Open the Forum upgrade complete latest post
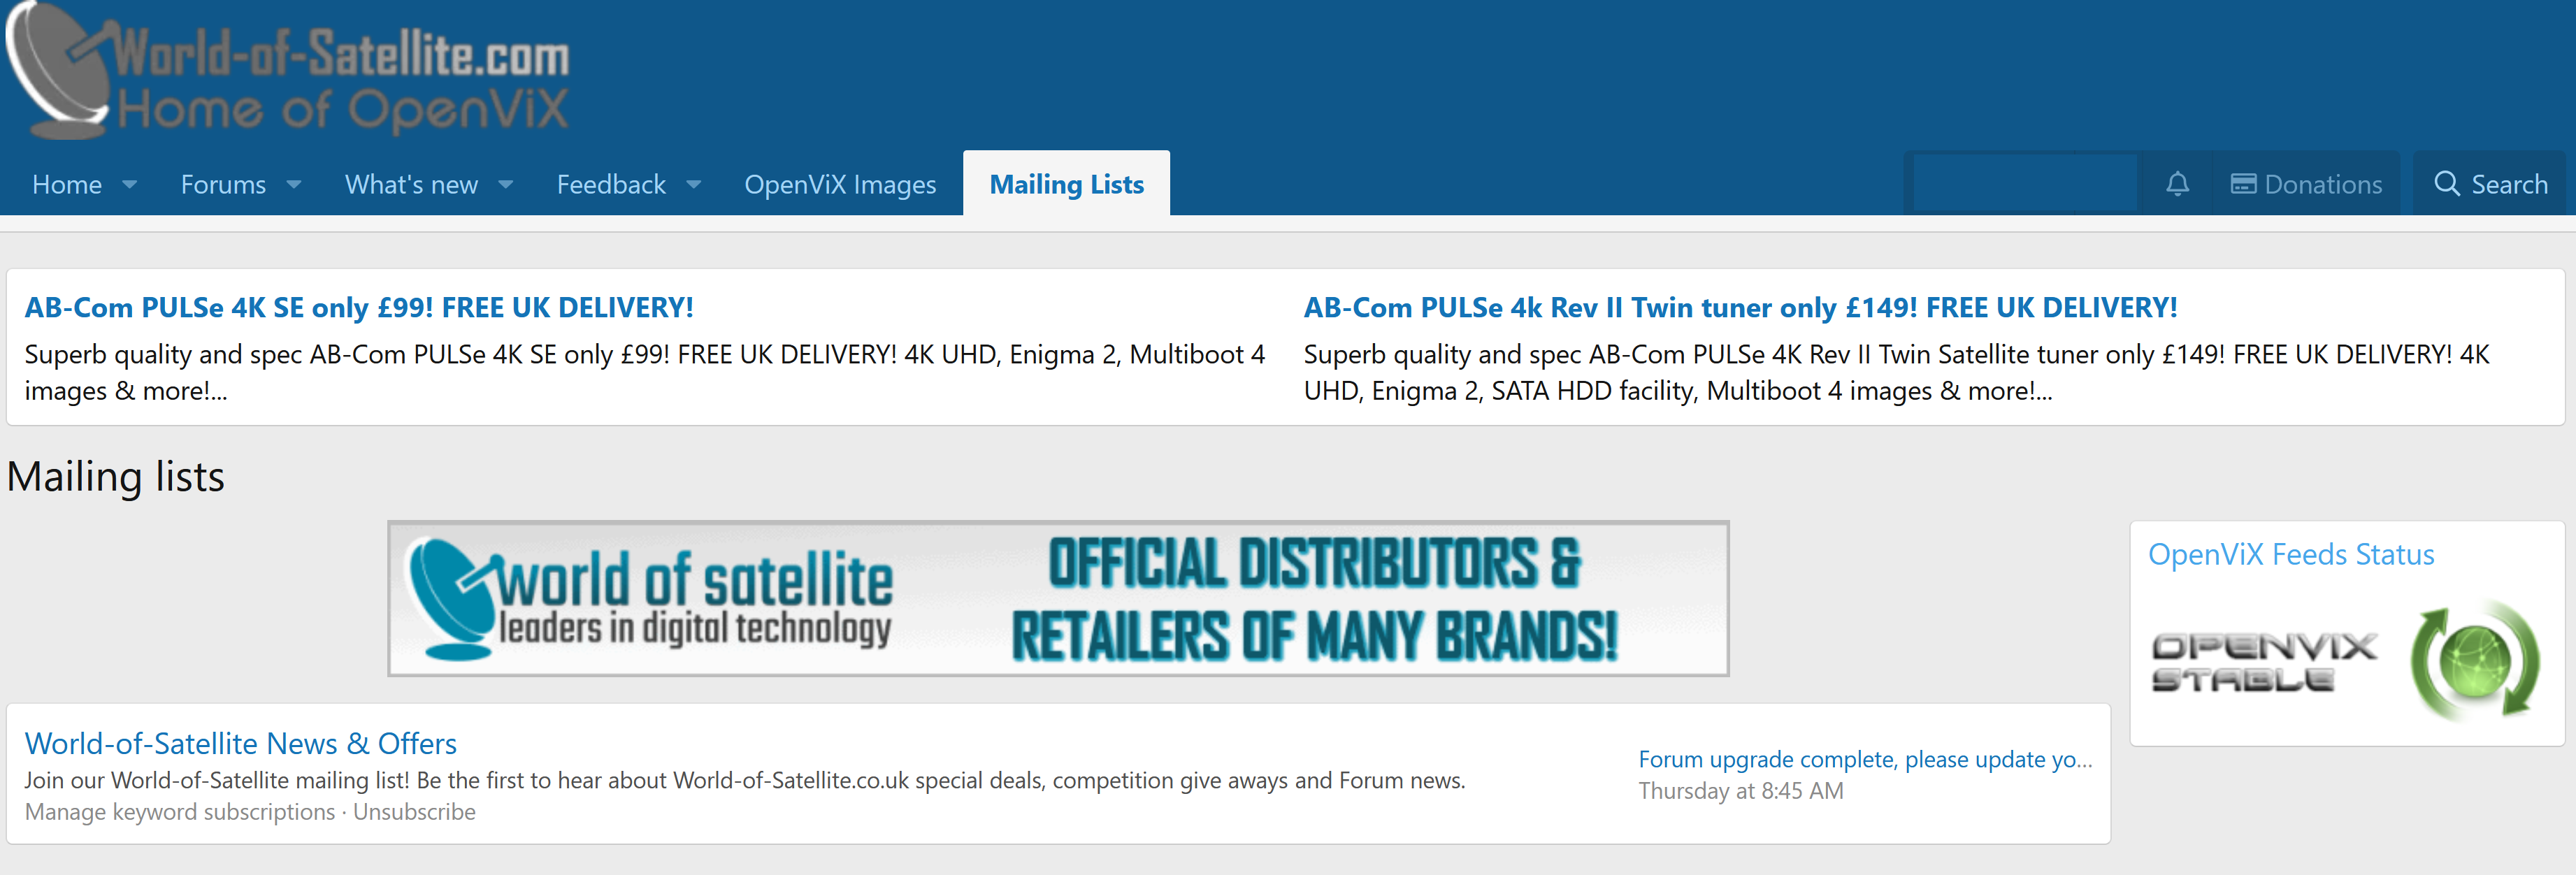 pos(1865,759)
